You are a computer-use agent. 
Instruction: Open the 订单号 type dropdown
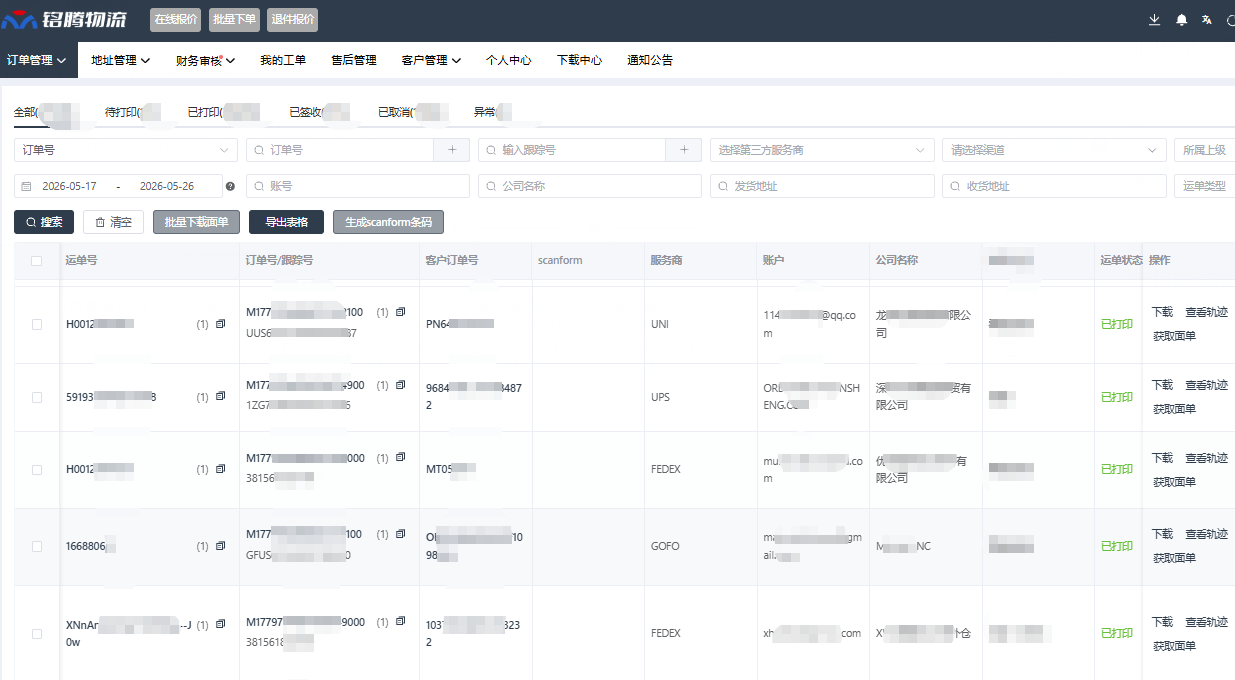pyautogui.click(x=126, y=150)
